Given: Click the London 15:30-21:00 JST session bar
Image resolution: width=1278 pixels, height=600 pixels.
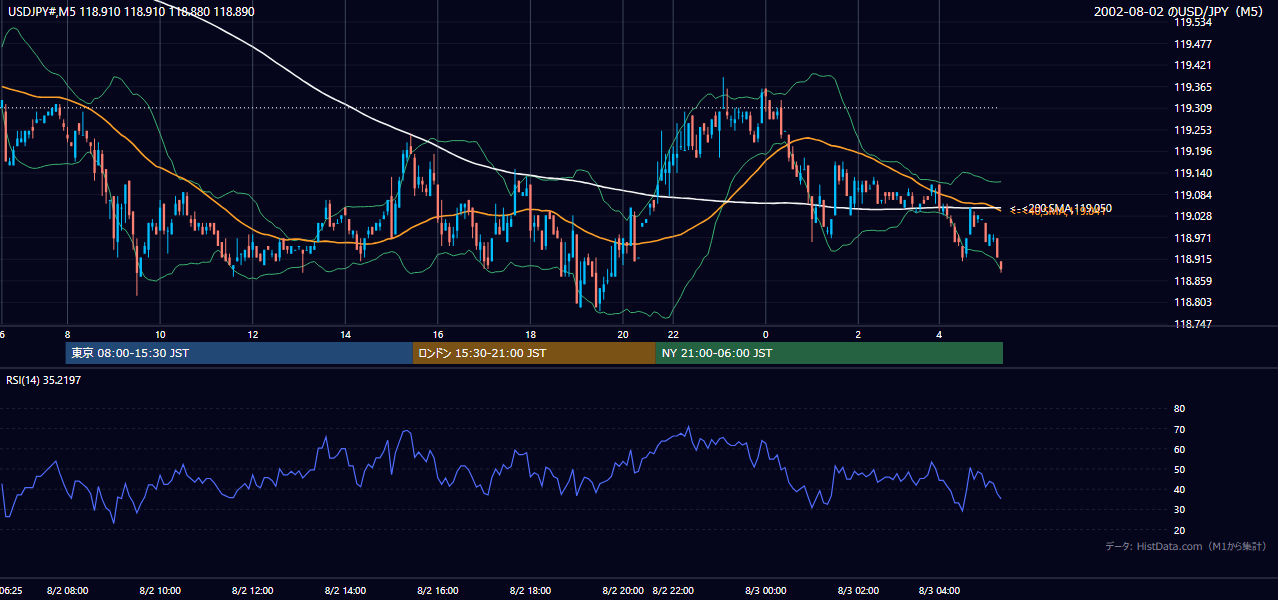Looking at the screenshot, I should click(x=534, y=353).
